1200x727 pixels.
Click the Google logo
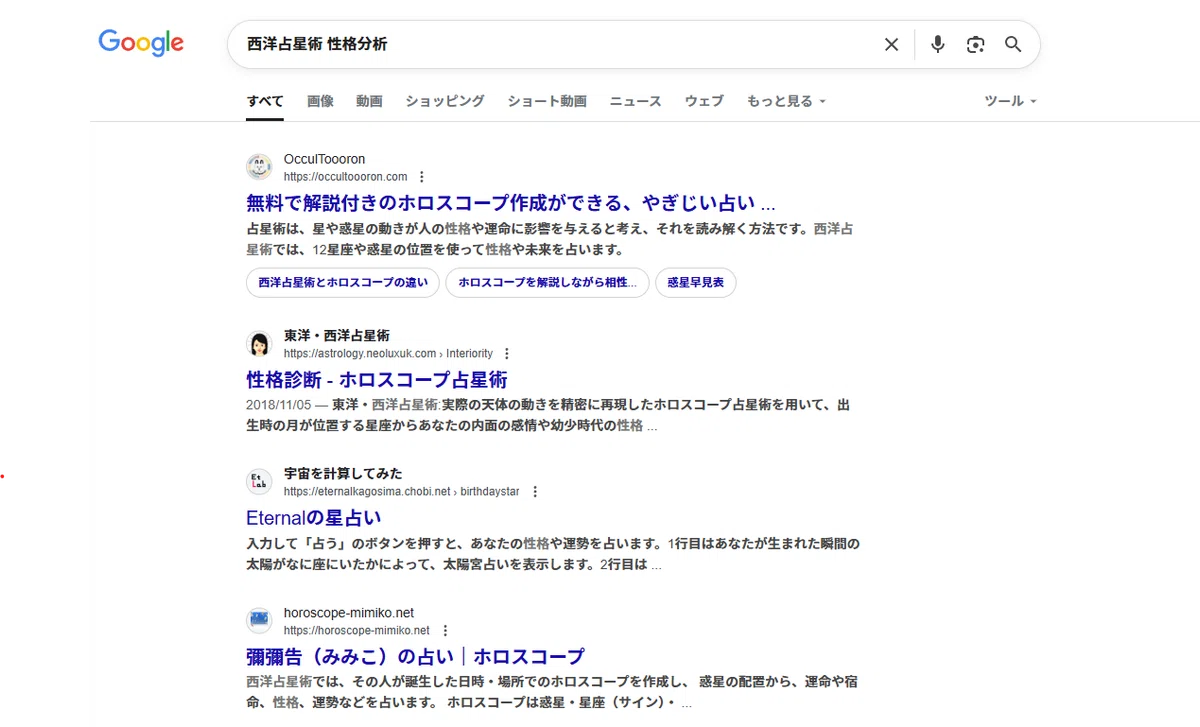(x=141, y=43)
